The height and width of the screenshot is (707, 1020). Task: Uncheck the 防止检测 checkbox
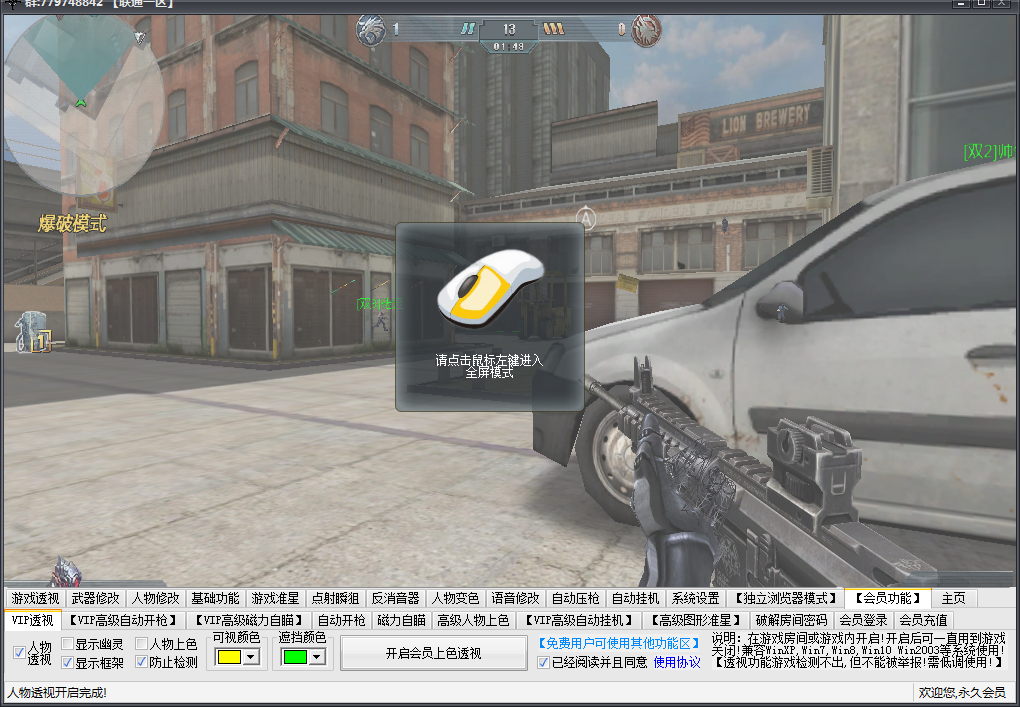coord(141,662)
